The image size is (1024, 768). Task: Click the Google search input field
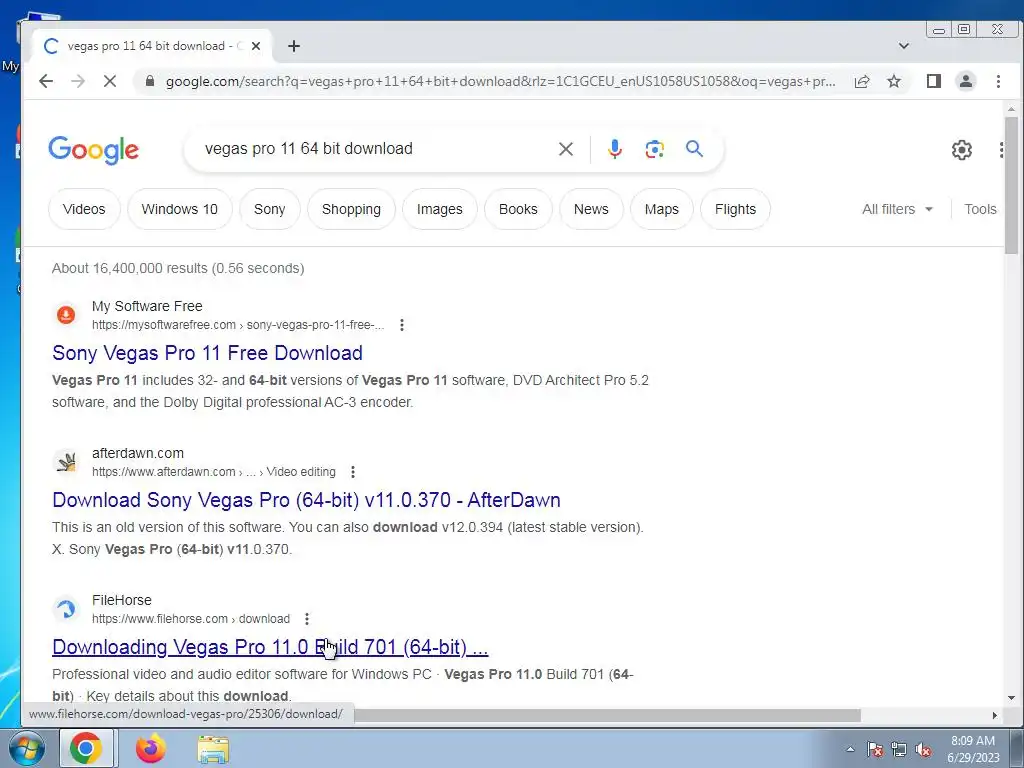[376, 149]
